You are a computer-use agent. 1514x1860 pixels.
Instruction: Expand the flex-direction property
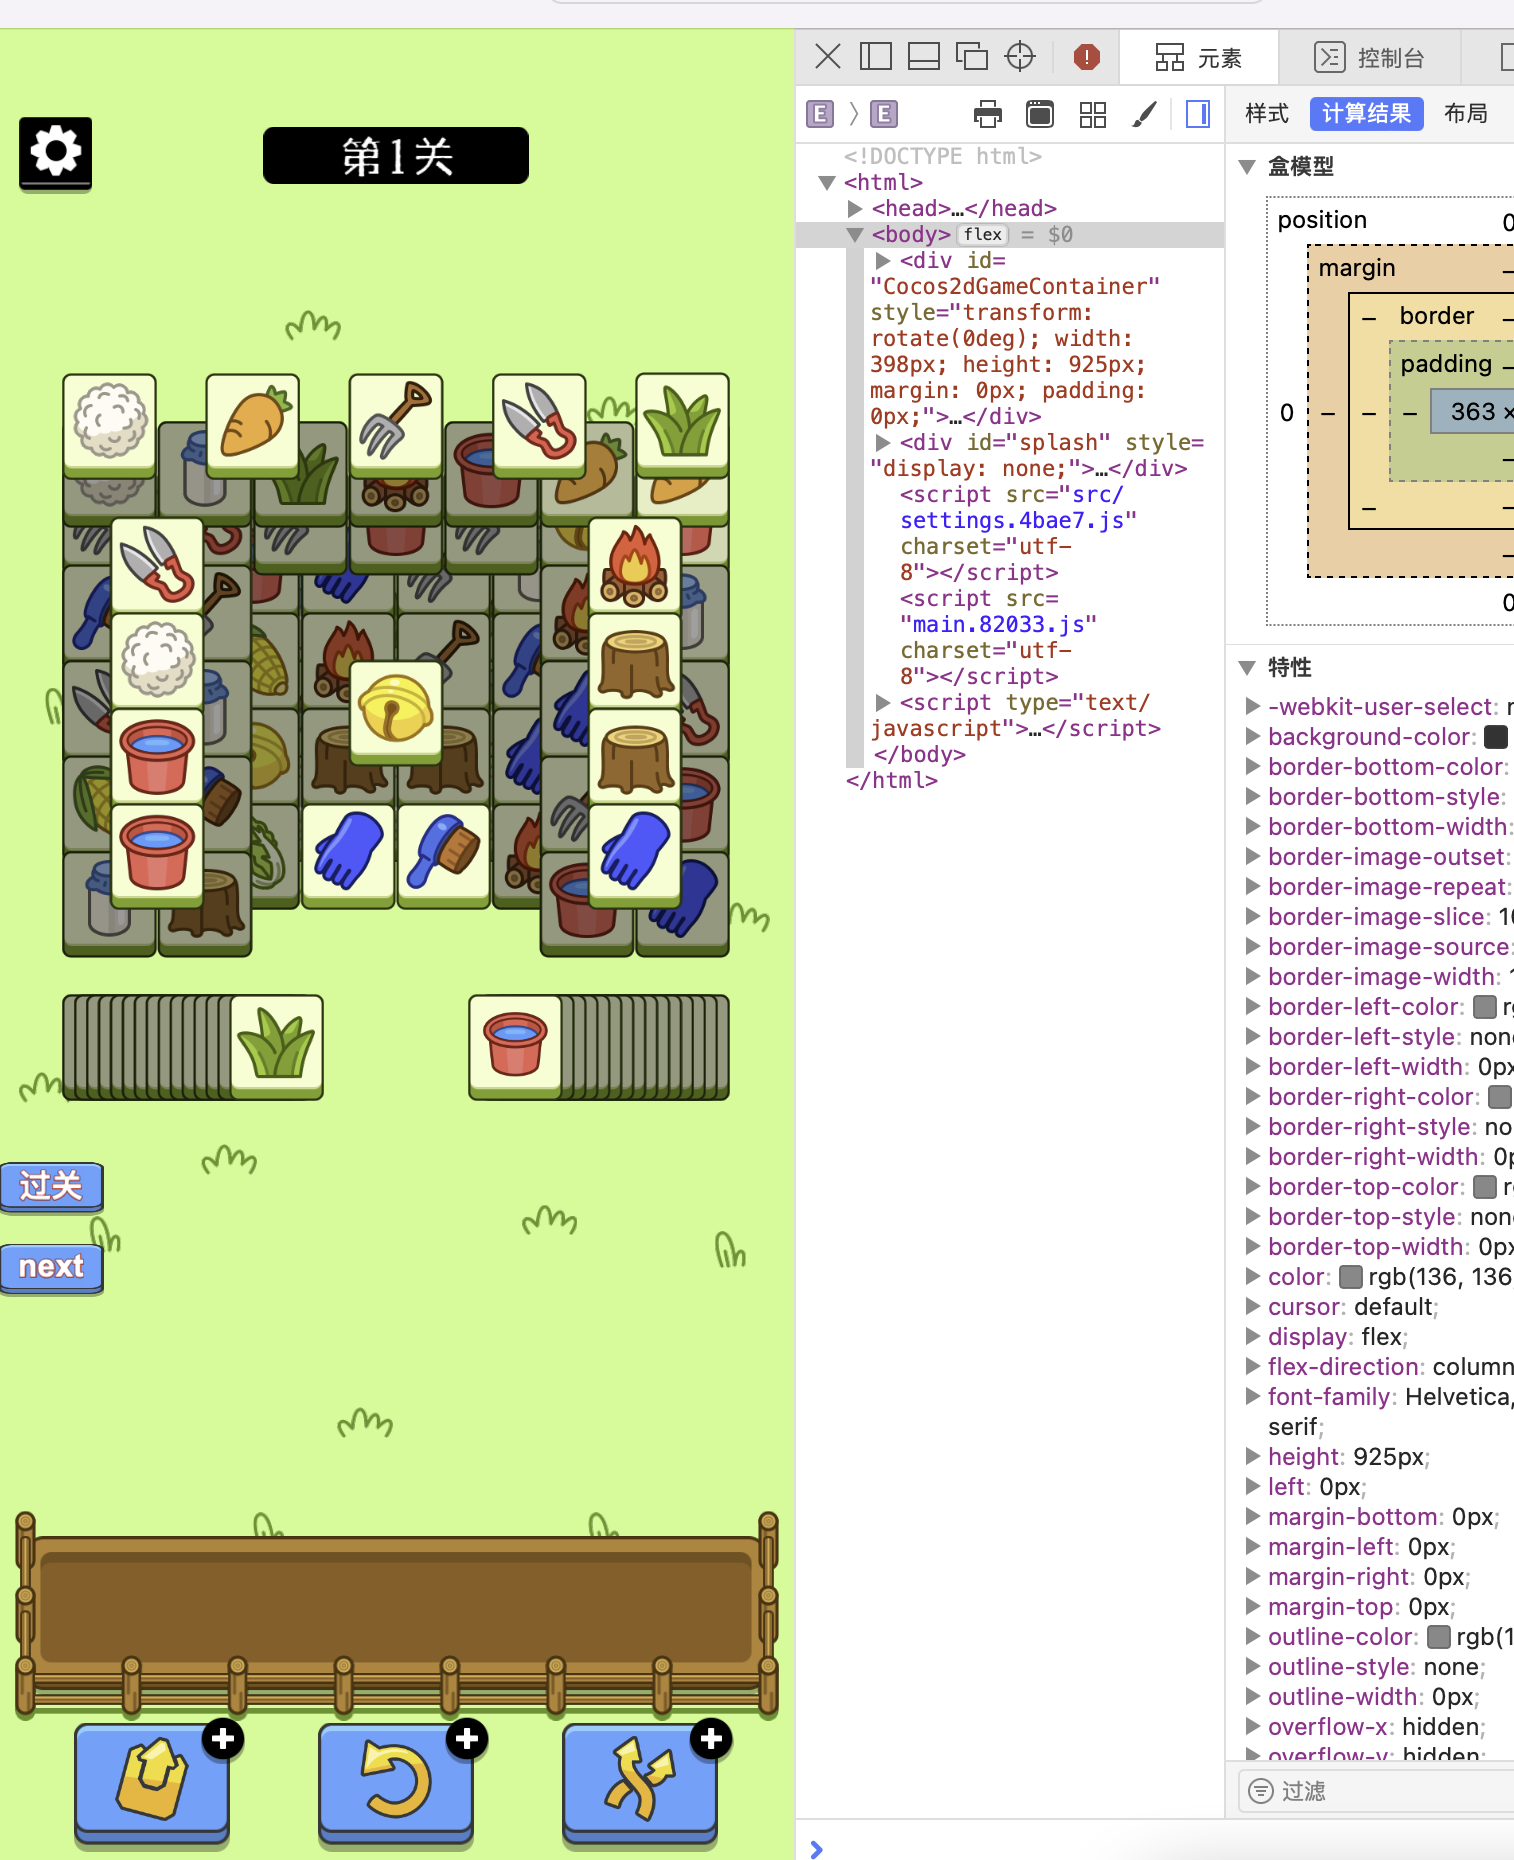click(1252, 1367)
